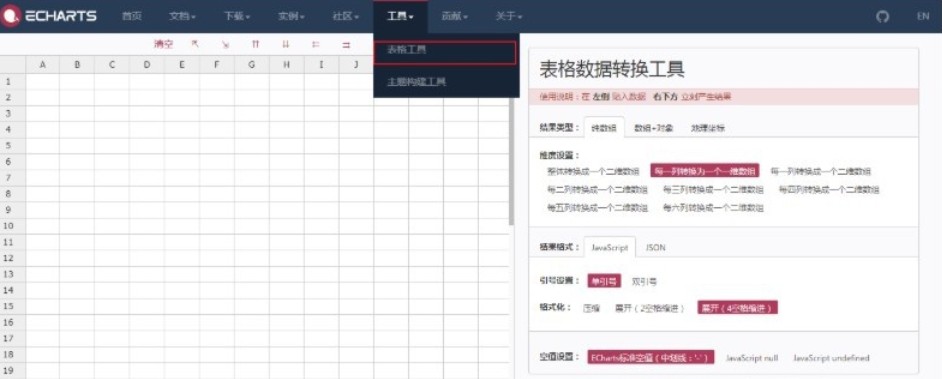Open the GitHub repository icon
This screenshot has width=942, height=379.
[882, 16]
